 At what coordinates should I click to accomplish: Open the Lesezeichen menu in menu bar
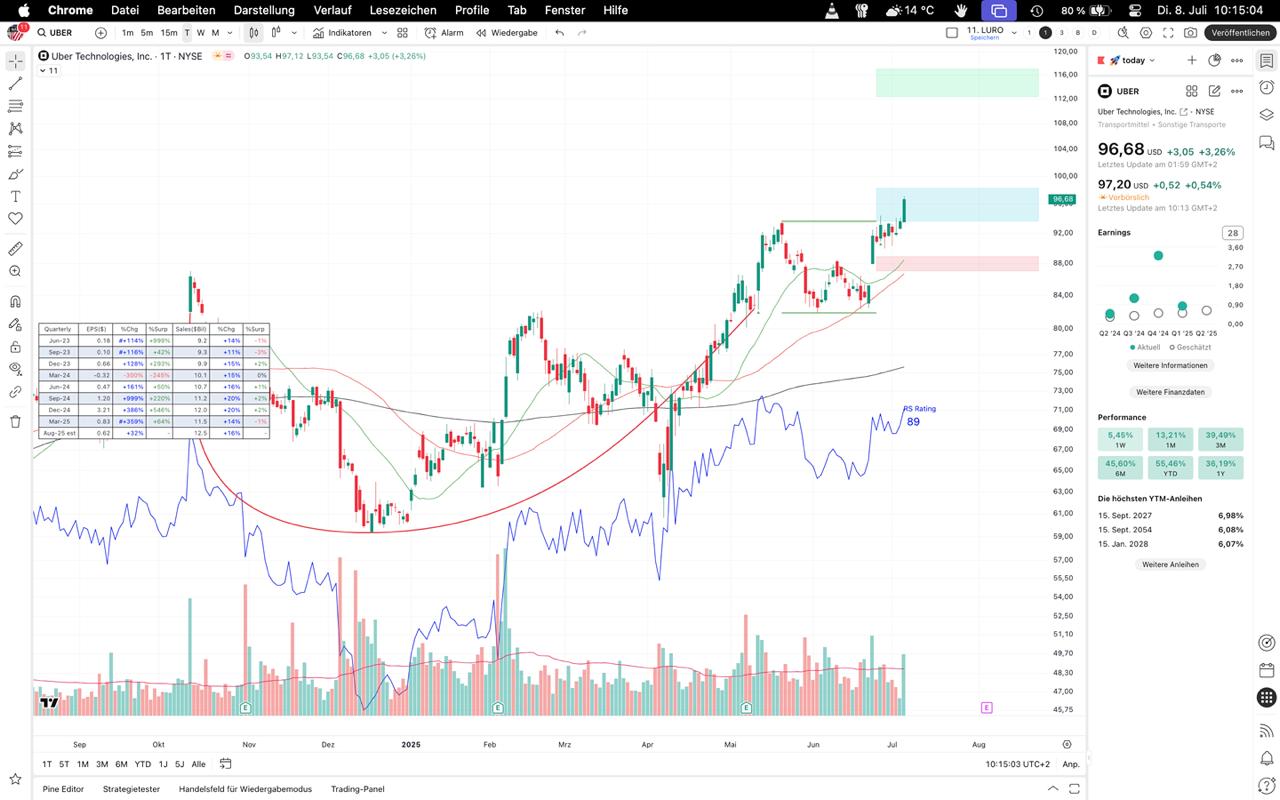[x=403, y=10]
